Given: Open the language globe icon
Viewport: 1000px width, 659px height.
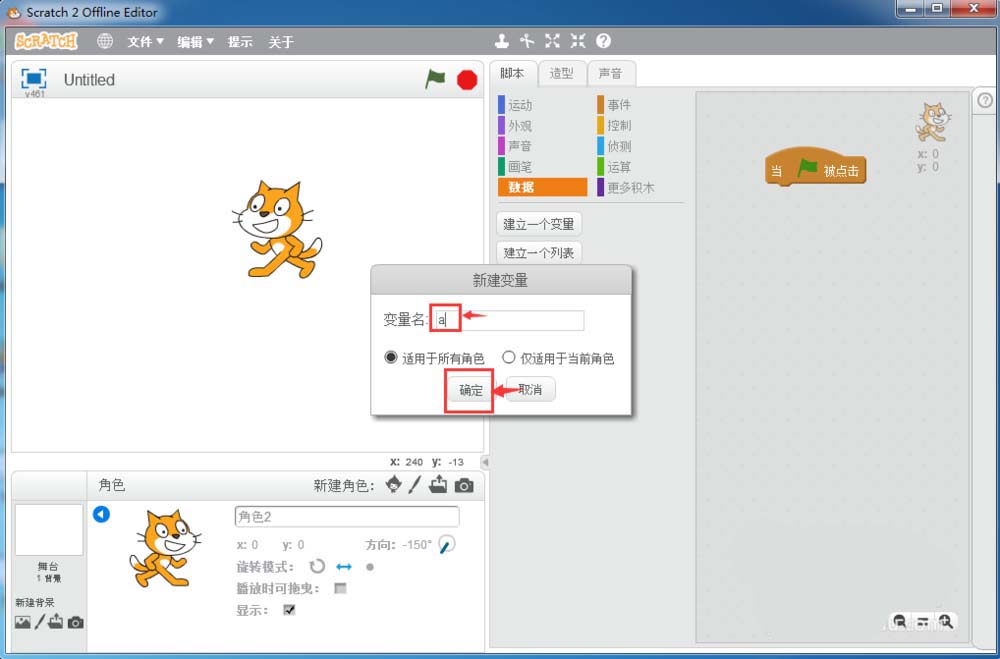Looking at the screenshot, I should pyautogui.click(x=105, y=41).
